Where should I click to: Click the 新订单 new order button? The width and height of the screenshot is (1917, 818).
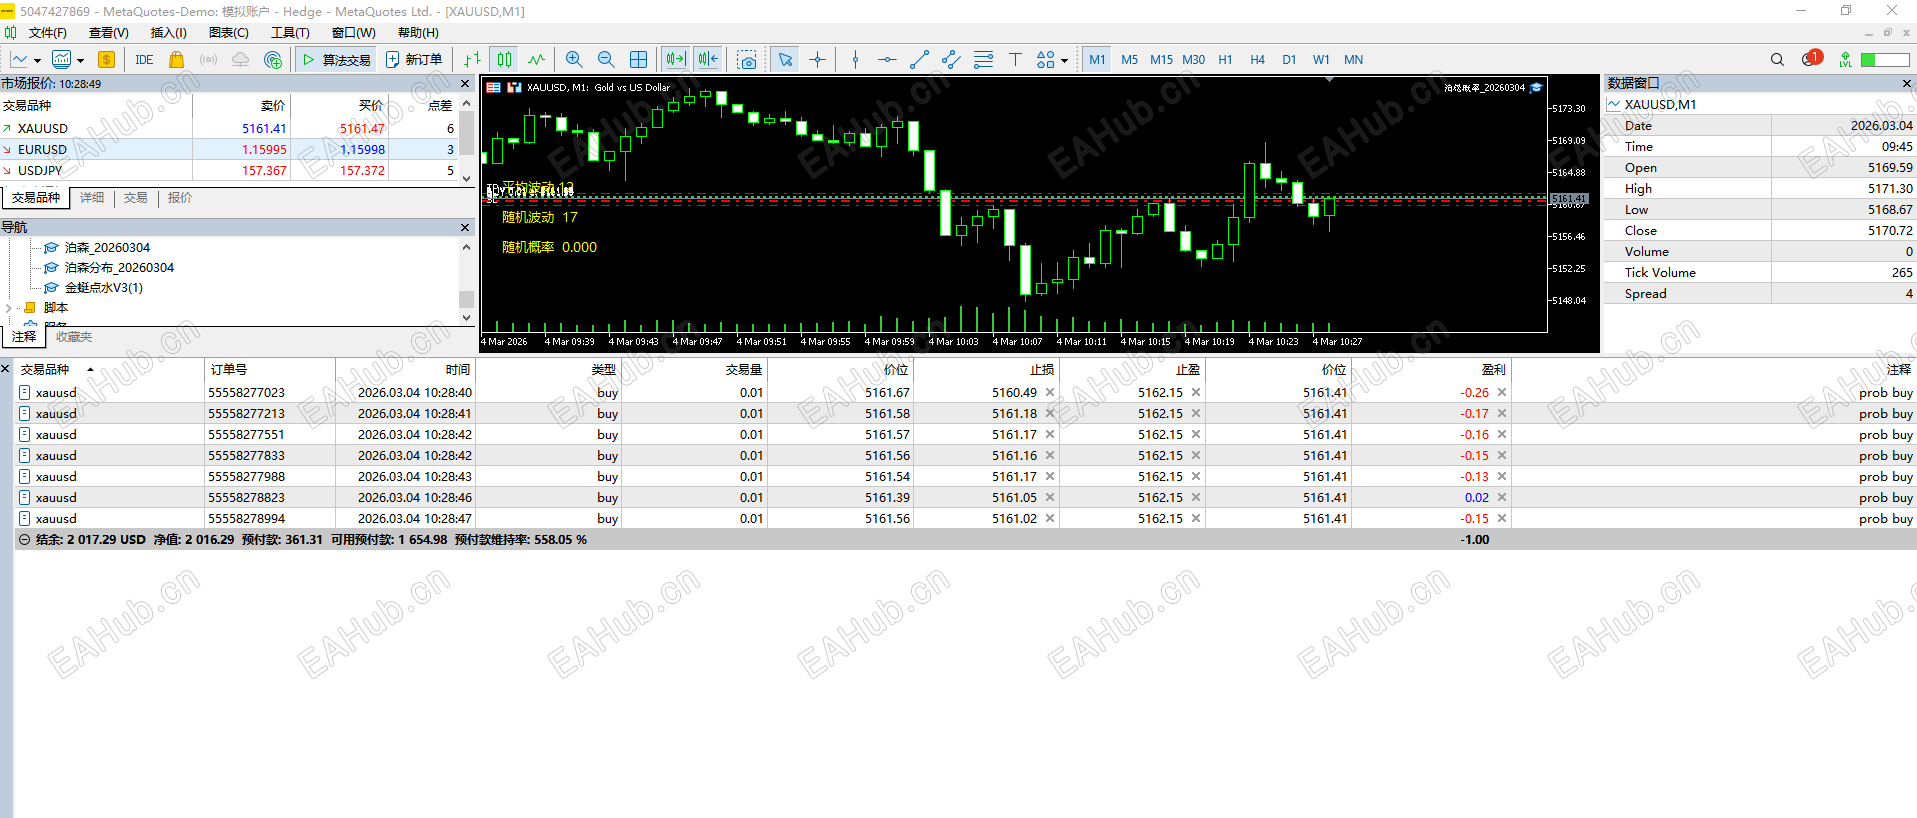tap(414, 60)
